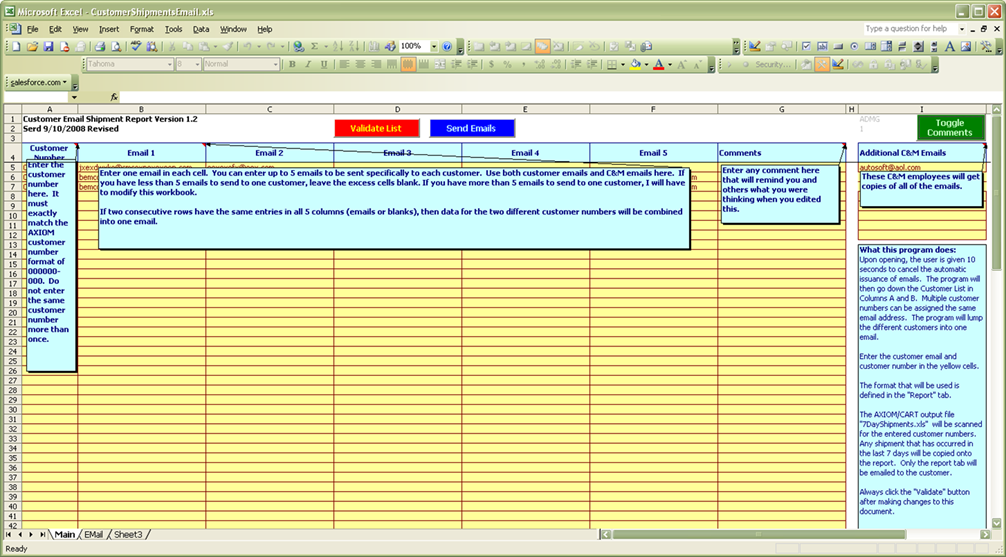The image size is (1006, 557).
Task: Open the Insert menu
Action: [108, 29]
